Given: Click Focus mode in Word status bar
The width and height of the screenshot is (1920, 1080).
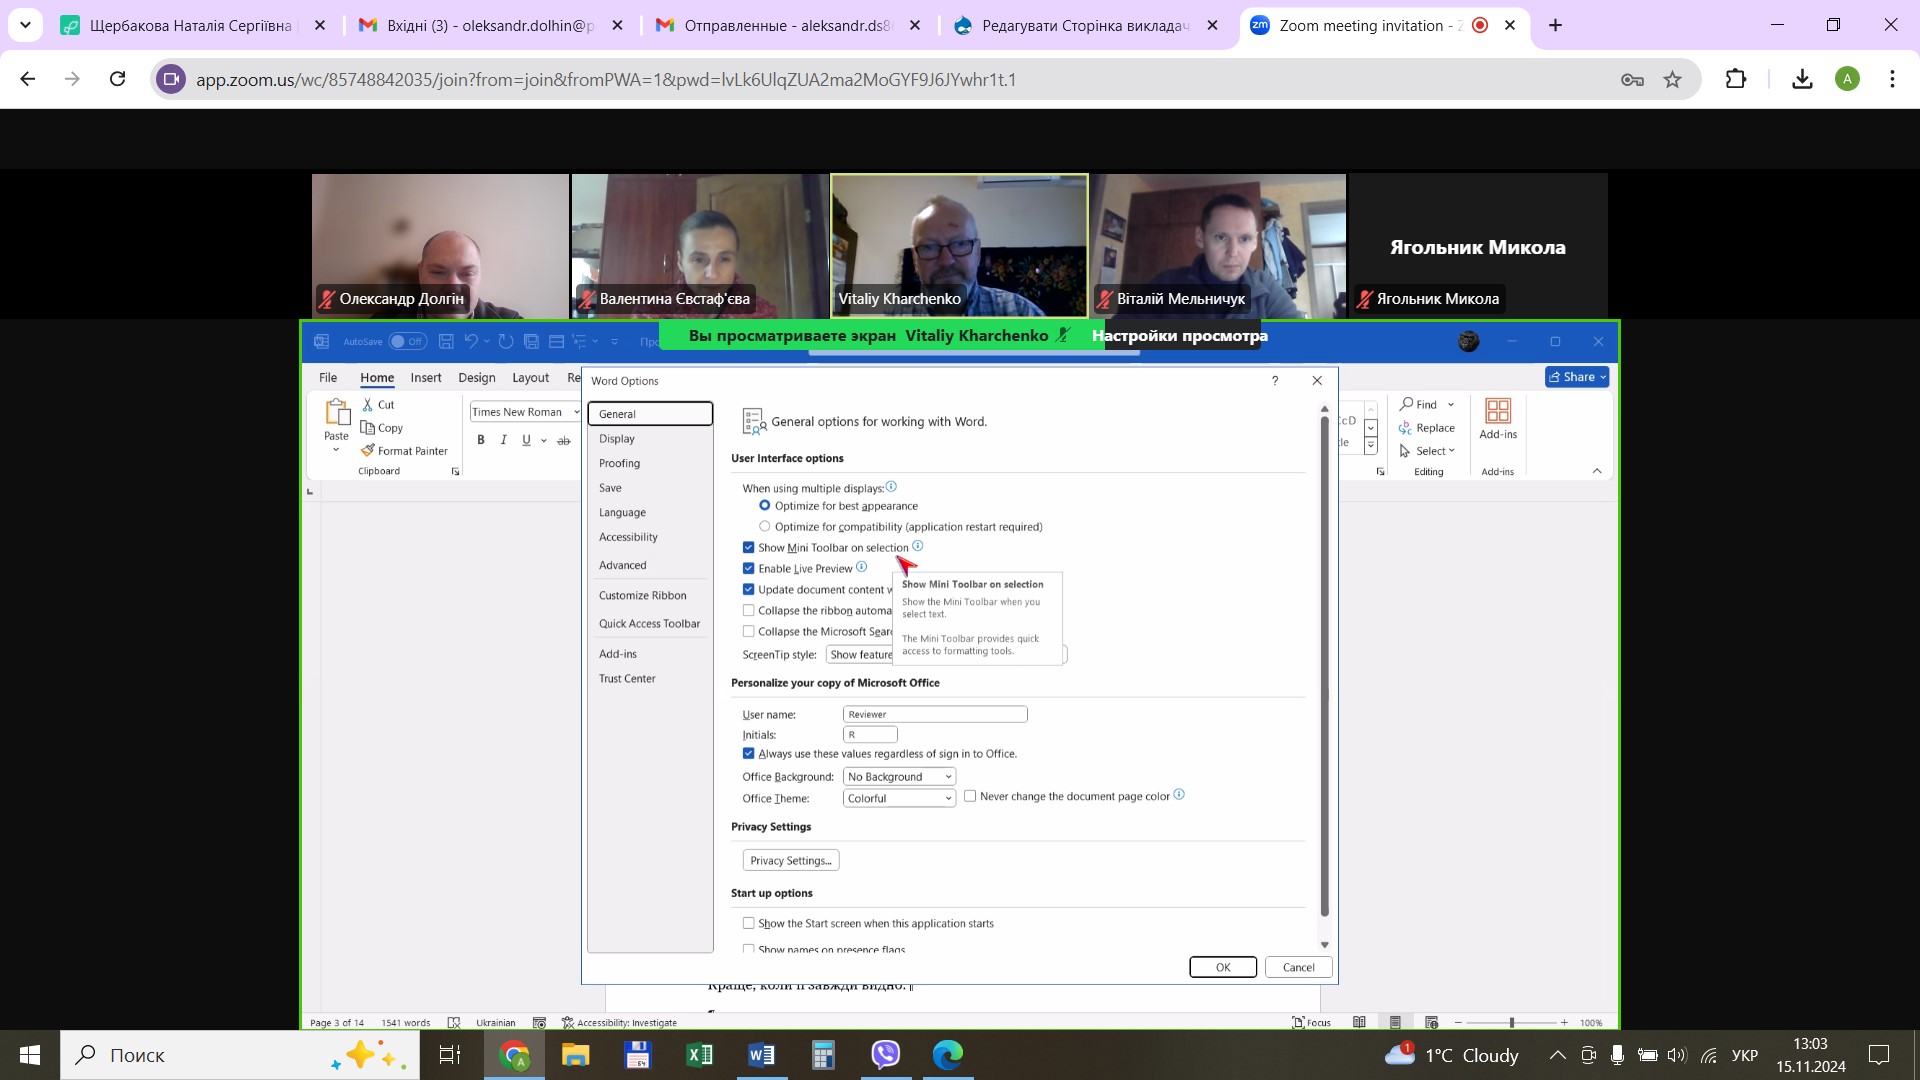Looking at the screenshot, I should 1311,1022.
